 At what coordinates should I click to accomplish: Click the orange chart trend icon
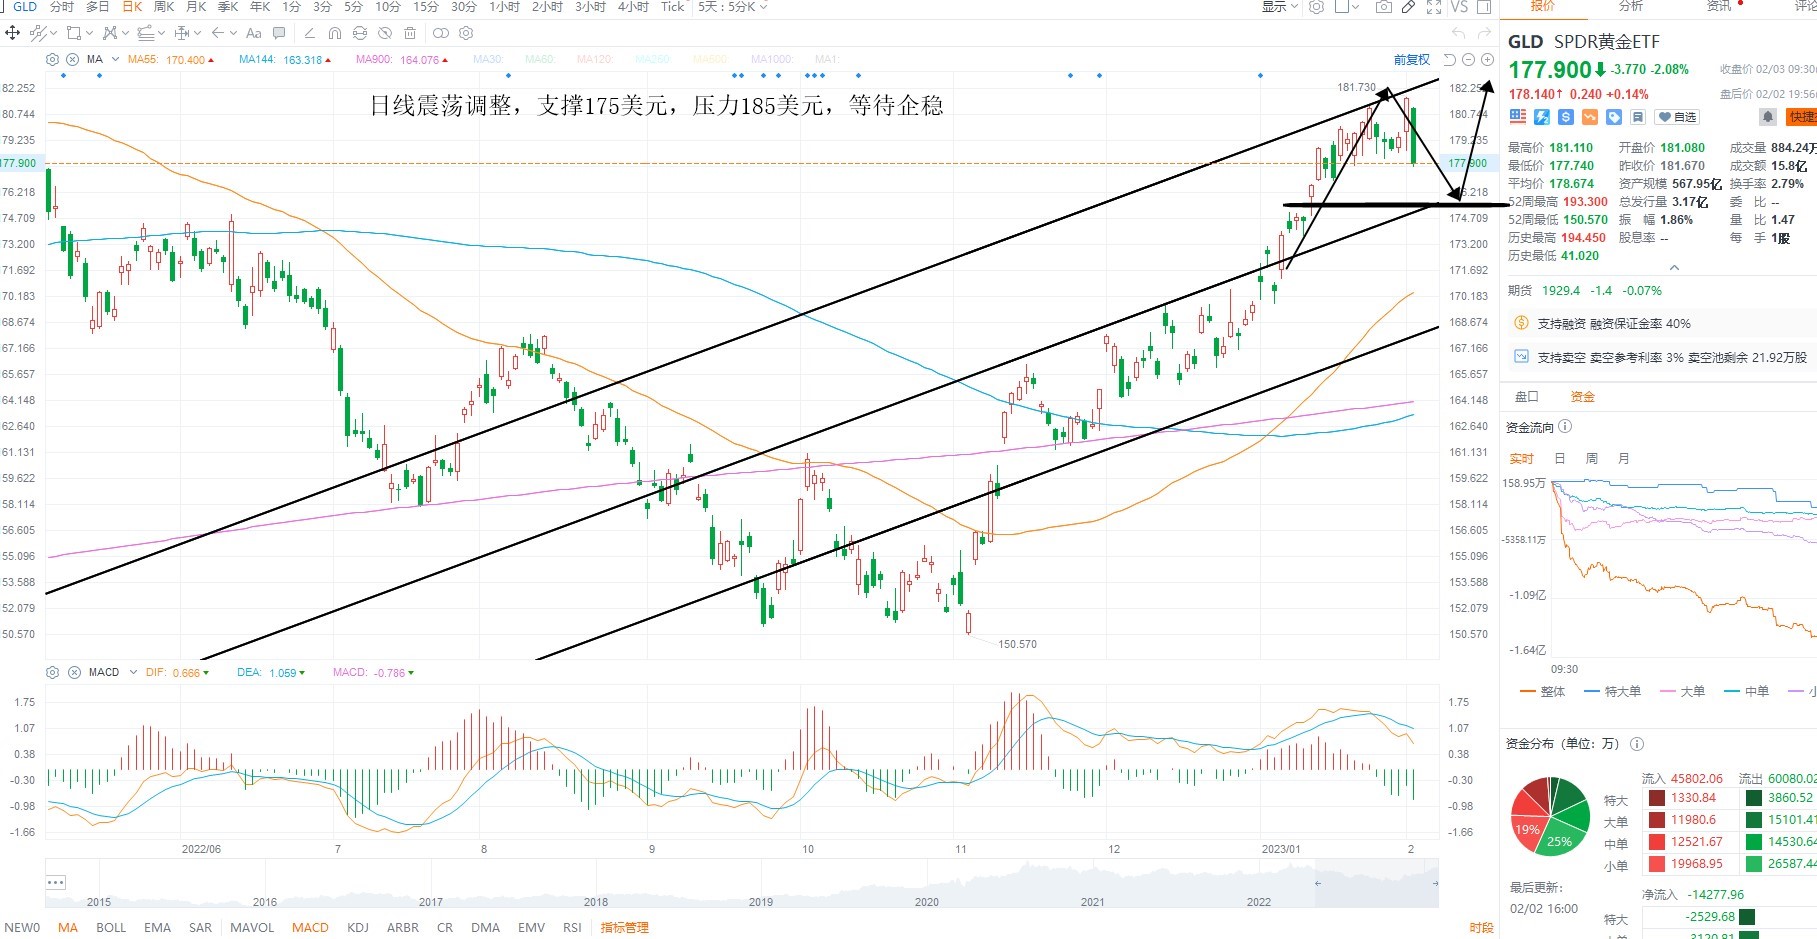[x=1590, y=117]
